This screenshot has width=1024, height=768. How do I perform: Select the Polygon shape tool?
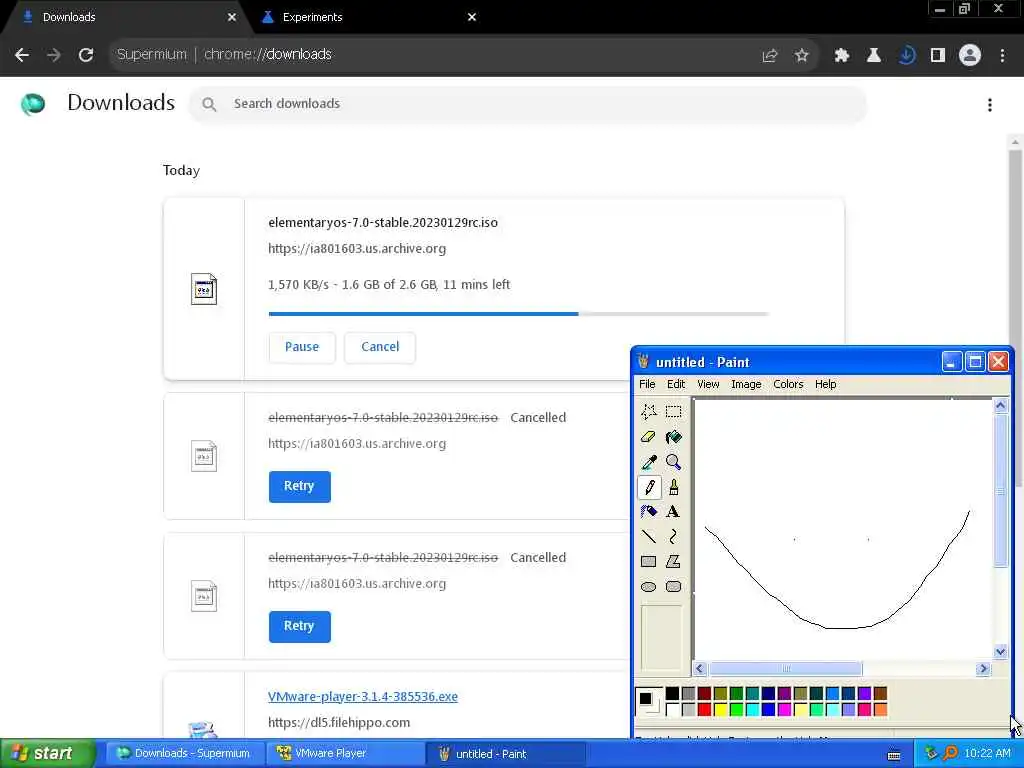pyautogui.click(x=673, y=562)
